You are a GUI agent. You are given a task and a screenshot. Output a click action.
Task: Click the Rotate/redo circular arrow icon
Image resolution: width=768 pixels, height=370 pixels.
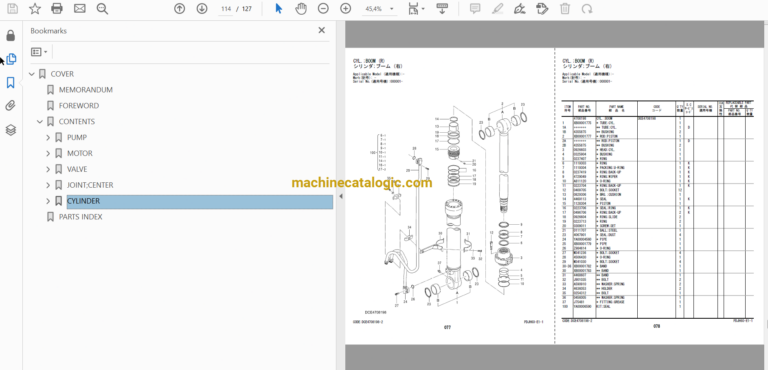click(x=586, y=8)
